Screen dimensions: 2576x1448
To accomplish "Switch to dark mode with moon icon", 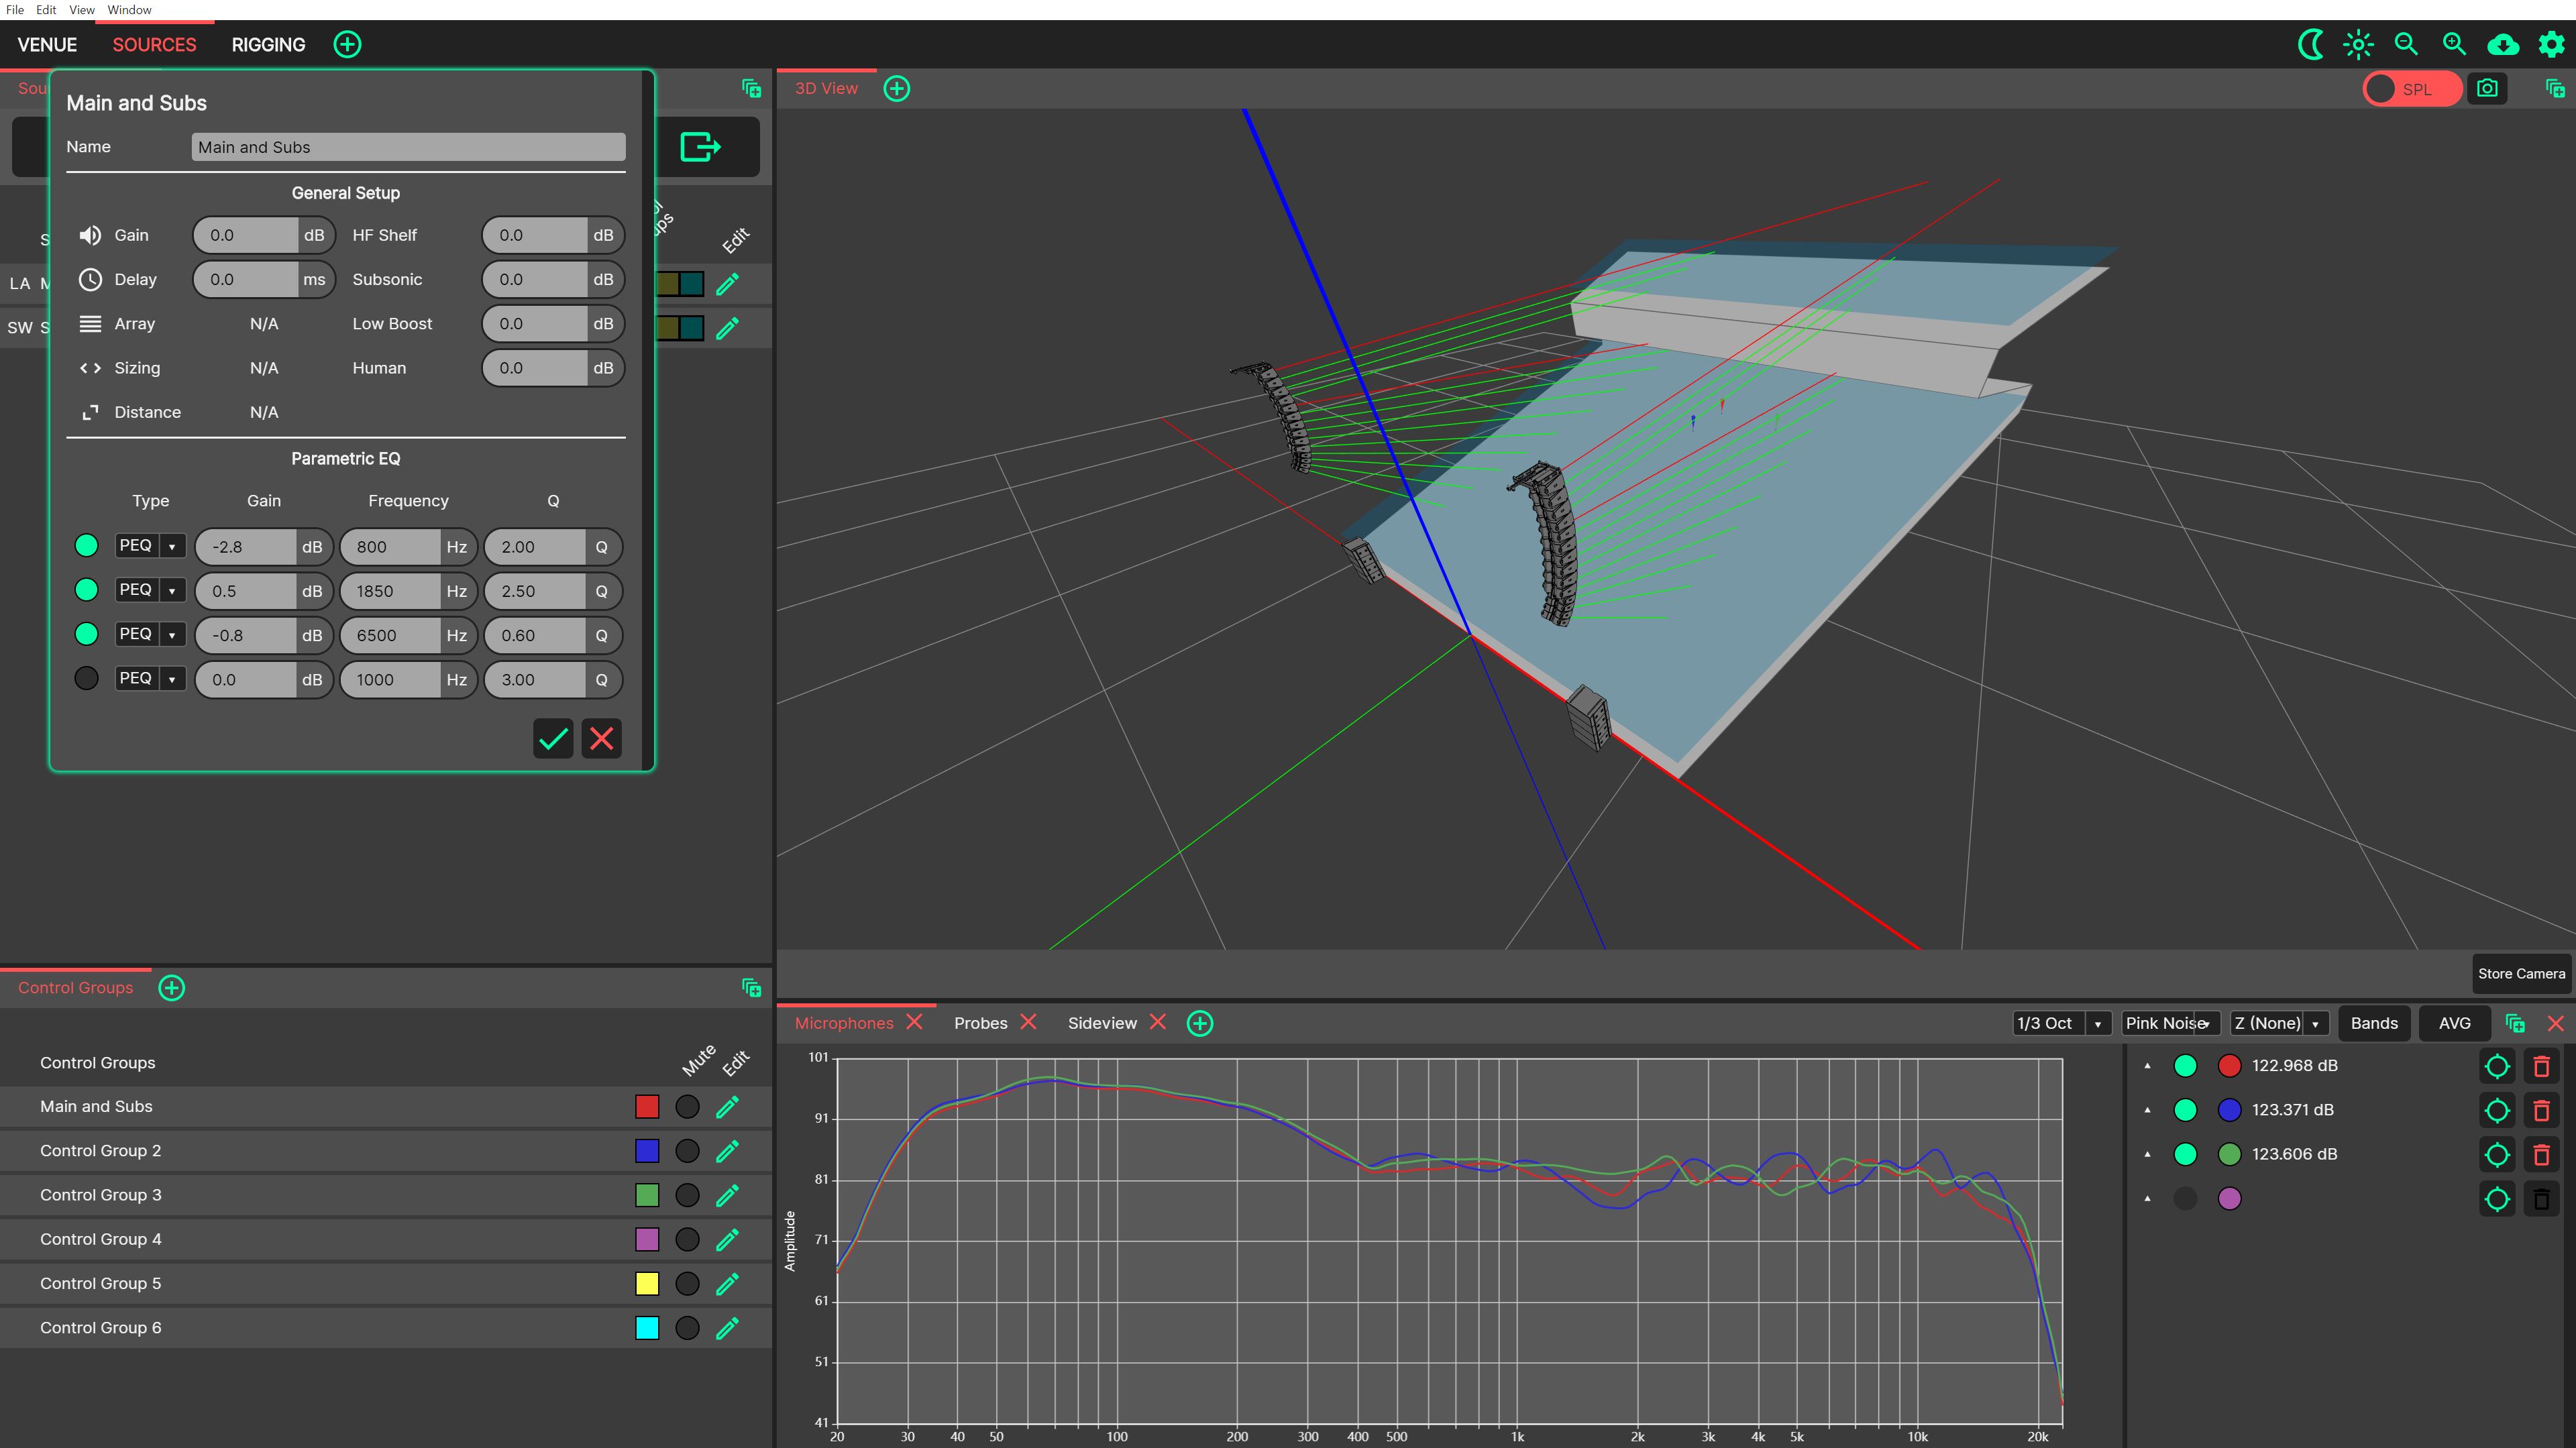I will click(2310, 44).
